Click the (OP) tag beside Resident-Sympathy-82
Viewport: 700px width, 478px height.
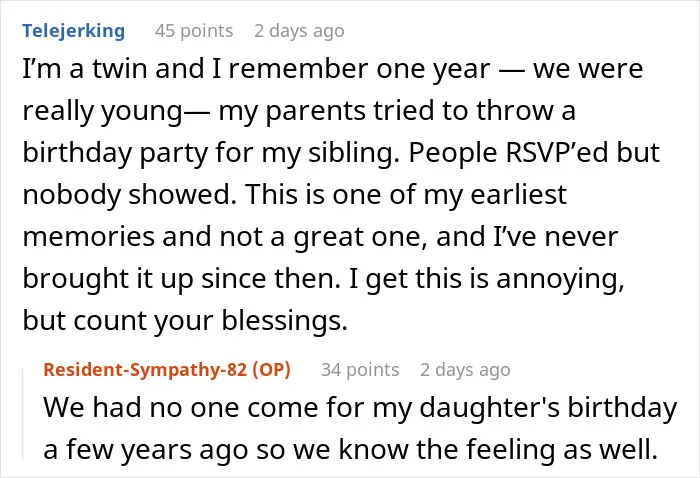click(x=271, y=370)
